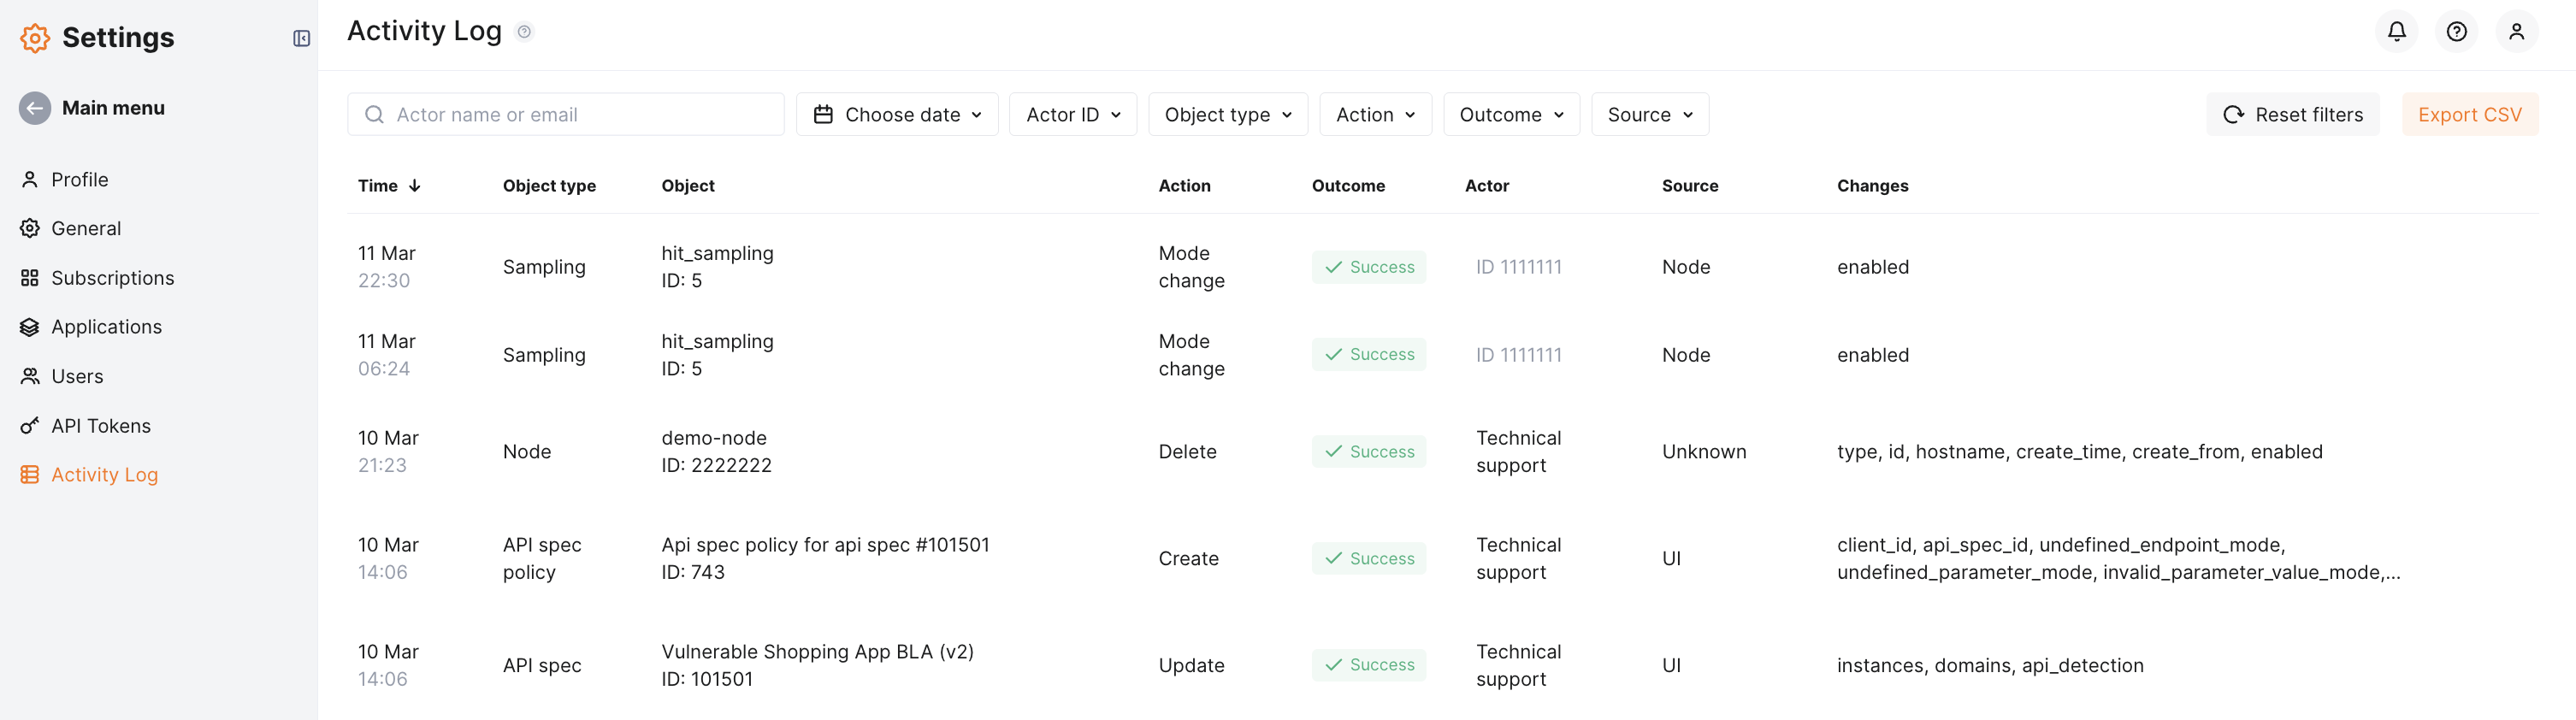This screenshot has height=720, width=2576.
Task: Open the Object type filter dropdown
Action: coord(1227,115)
